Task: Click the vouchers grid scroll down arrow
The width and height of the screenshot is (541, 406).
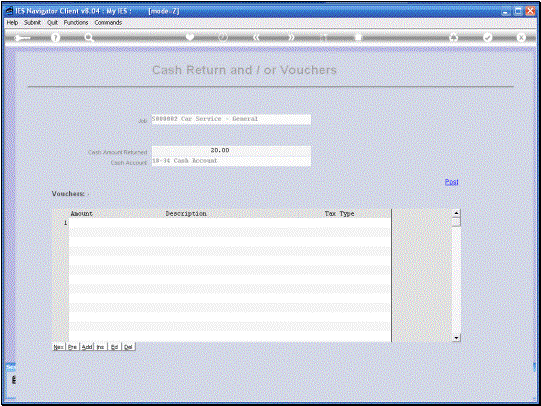Action: (x=456, y=338)
